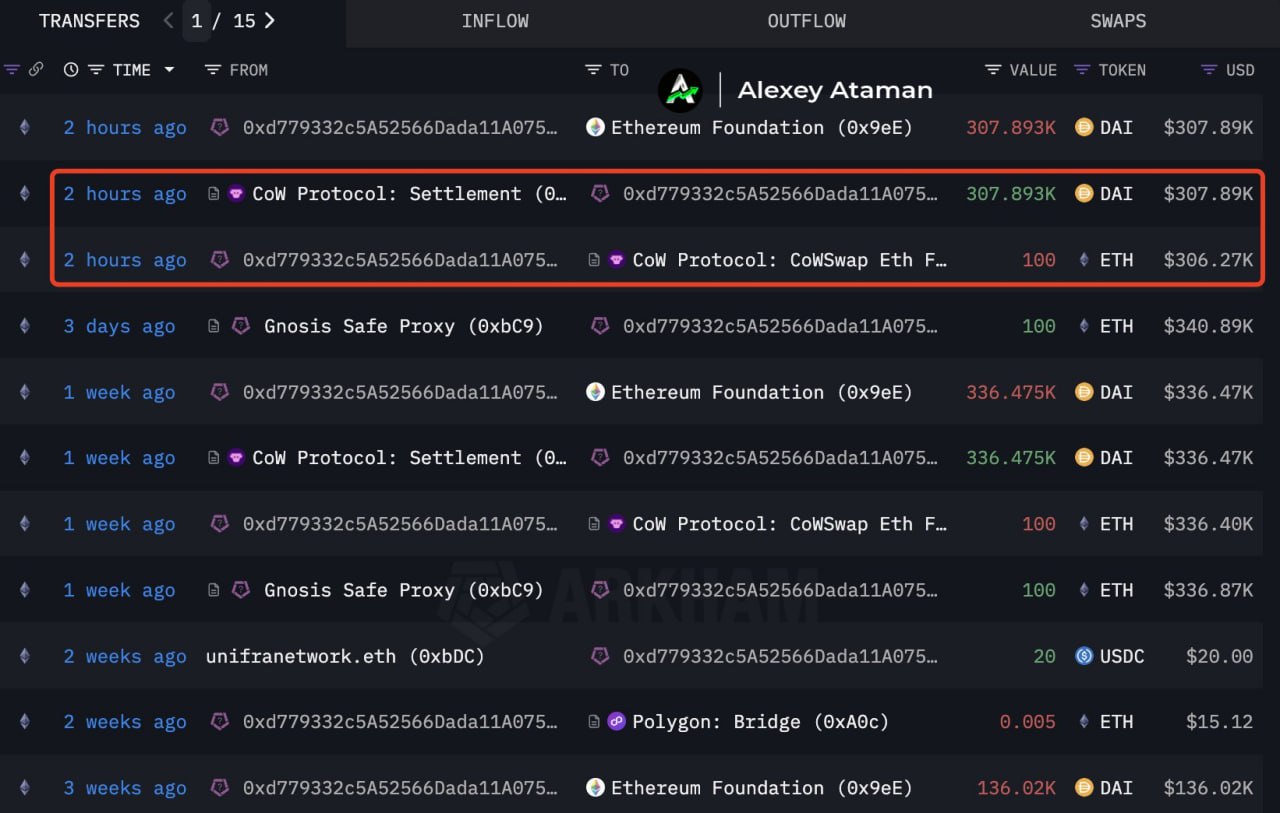Click the purple chain filter icon in header
The height and width of the screenshot is (813, 1280).
tap(12, 70)
